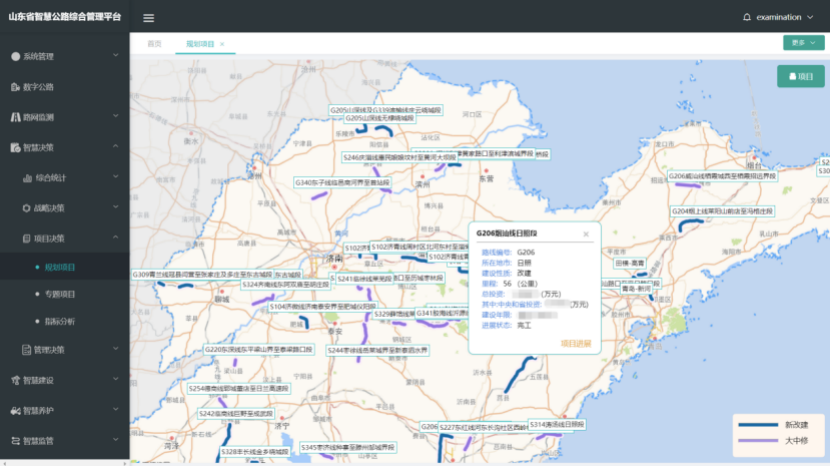Close the G206 project info popup
830x468 pixels.
[586, 234]
